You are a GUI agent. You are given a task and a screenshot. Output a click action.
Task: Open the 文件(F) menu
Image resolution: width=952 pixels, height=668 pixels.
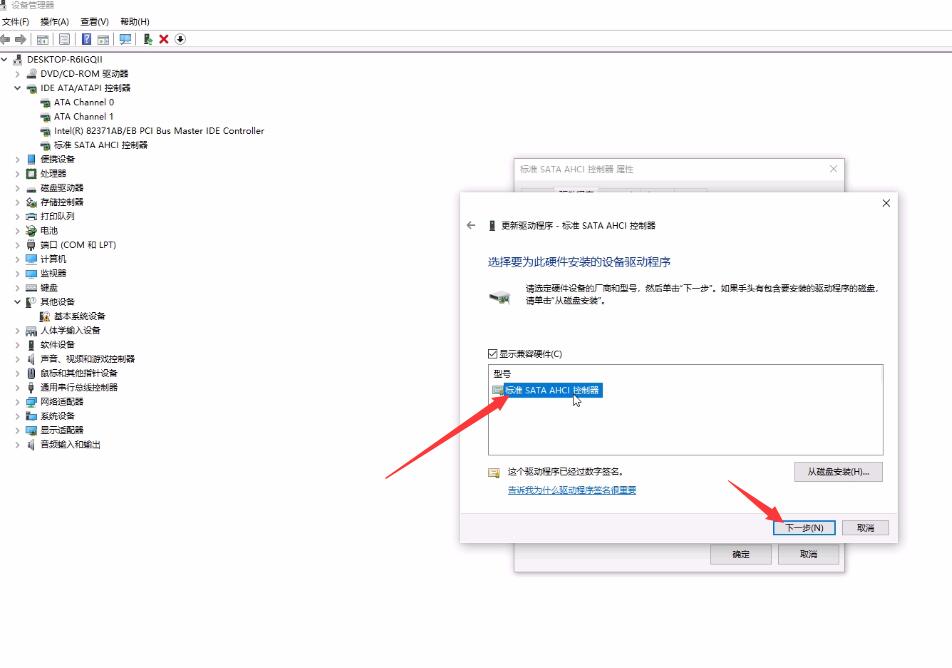pos(15,22)
